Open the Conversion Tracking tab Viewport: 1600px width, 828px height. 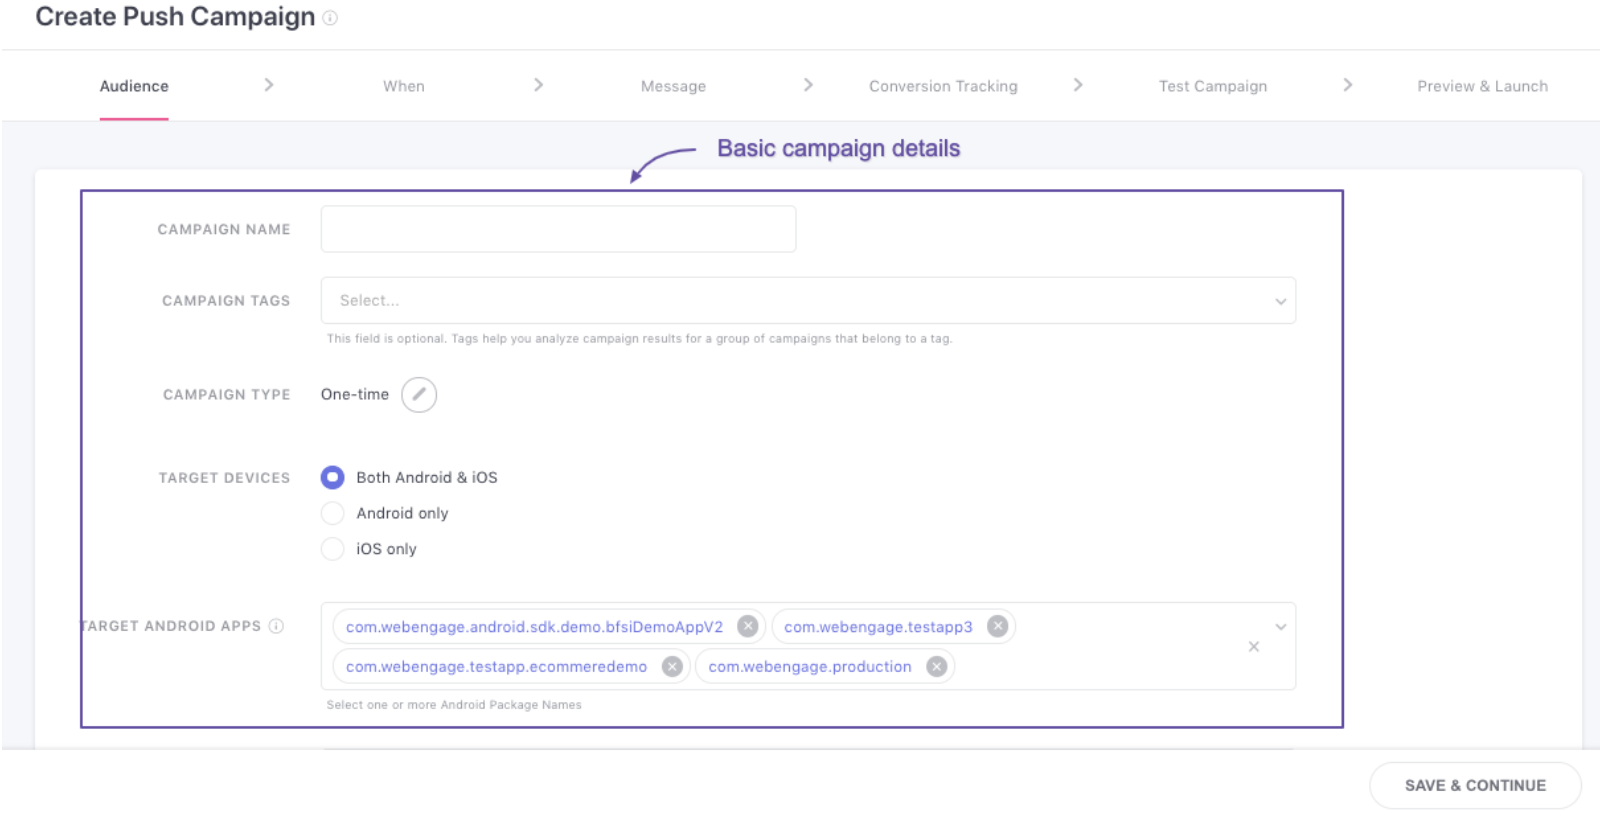(x=943, y=87)
